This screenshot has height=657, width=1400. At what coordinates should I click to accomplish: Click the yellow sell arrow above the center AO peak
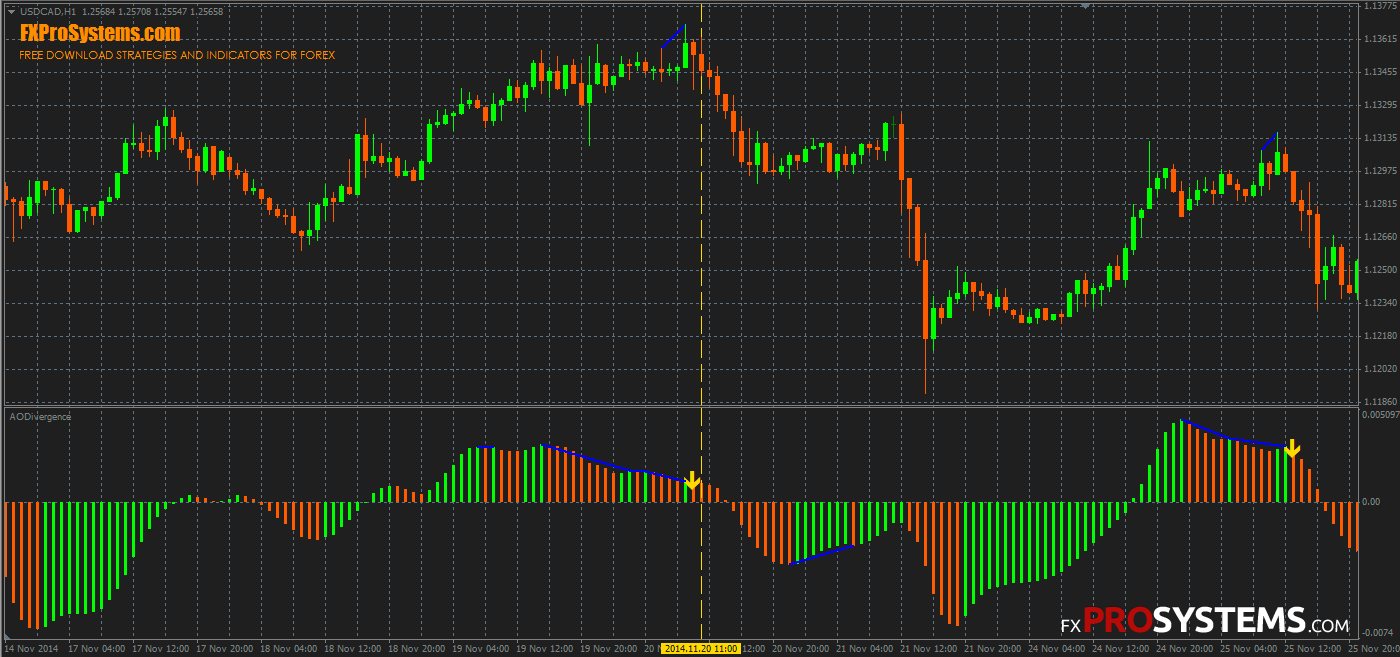click(694, 481)
